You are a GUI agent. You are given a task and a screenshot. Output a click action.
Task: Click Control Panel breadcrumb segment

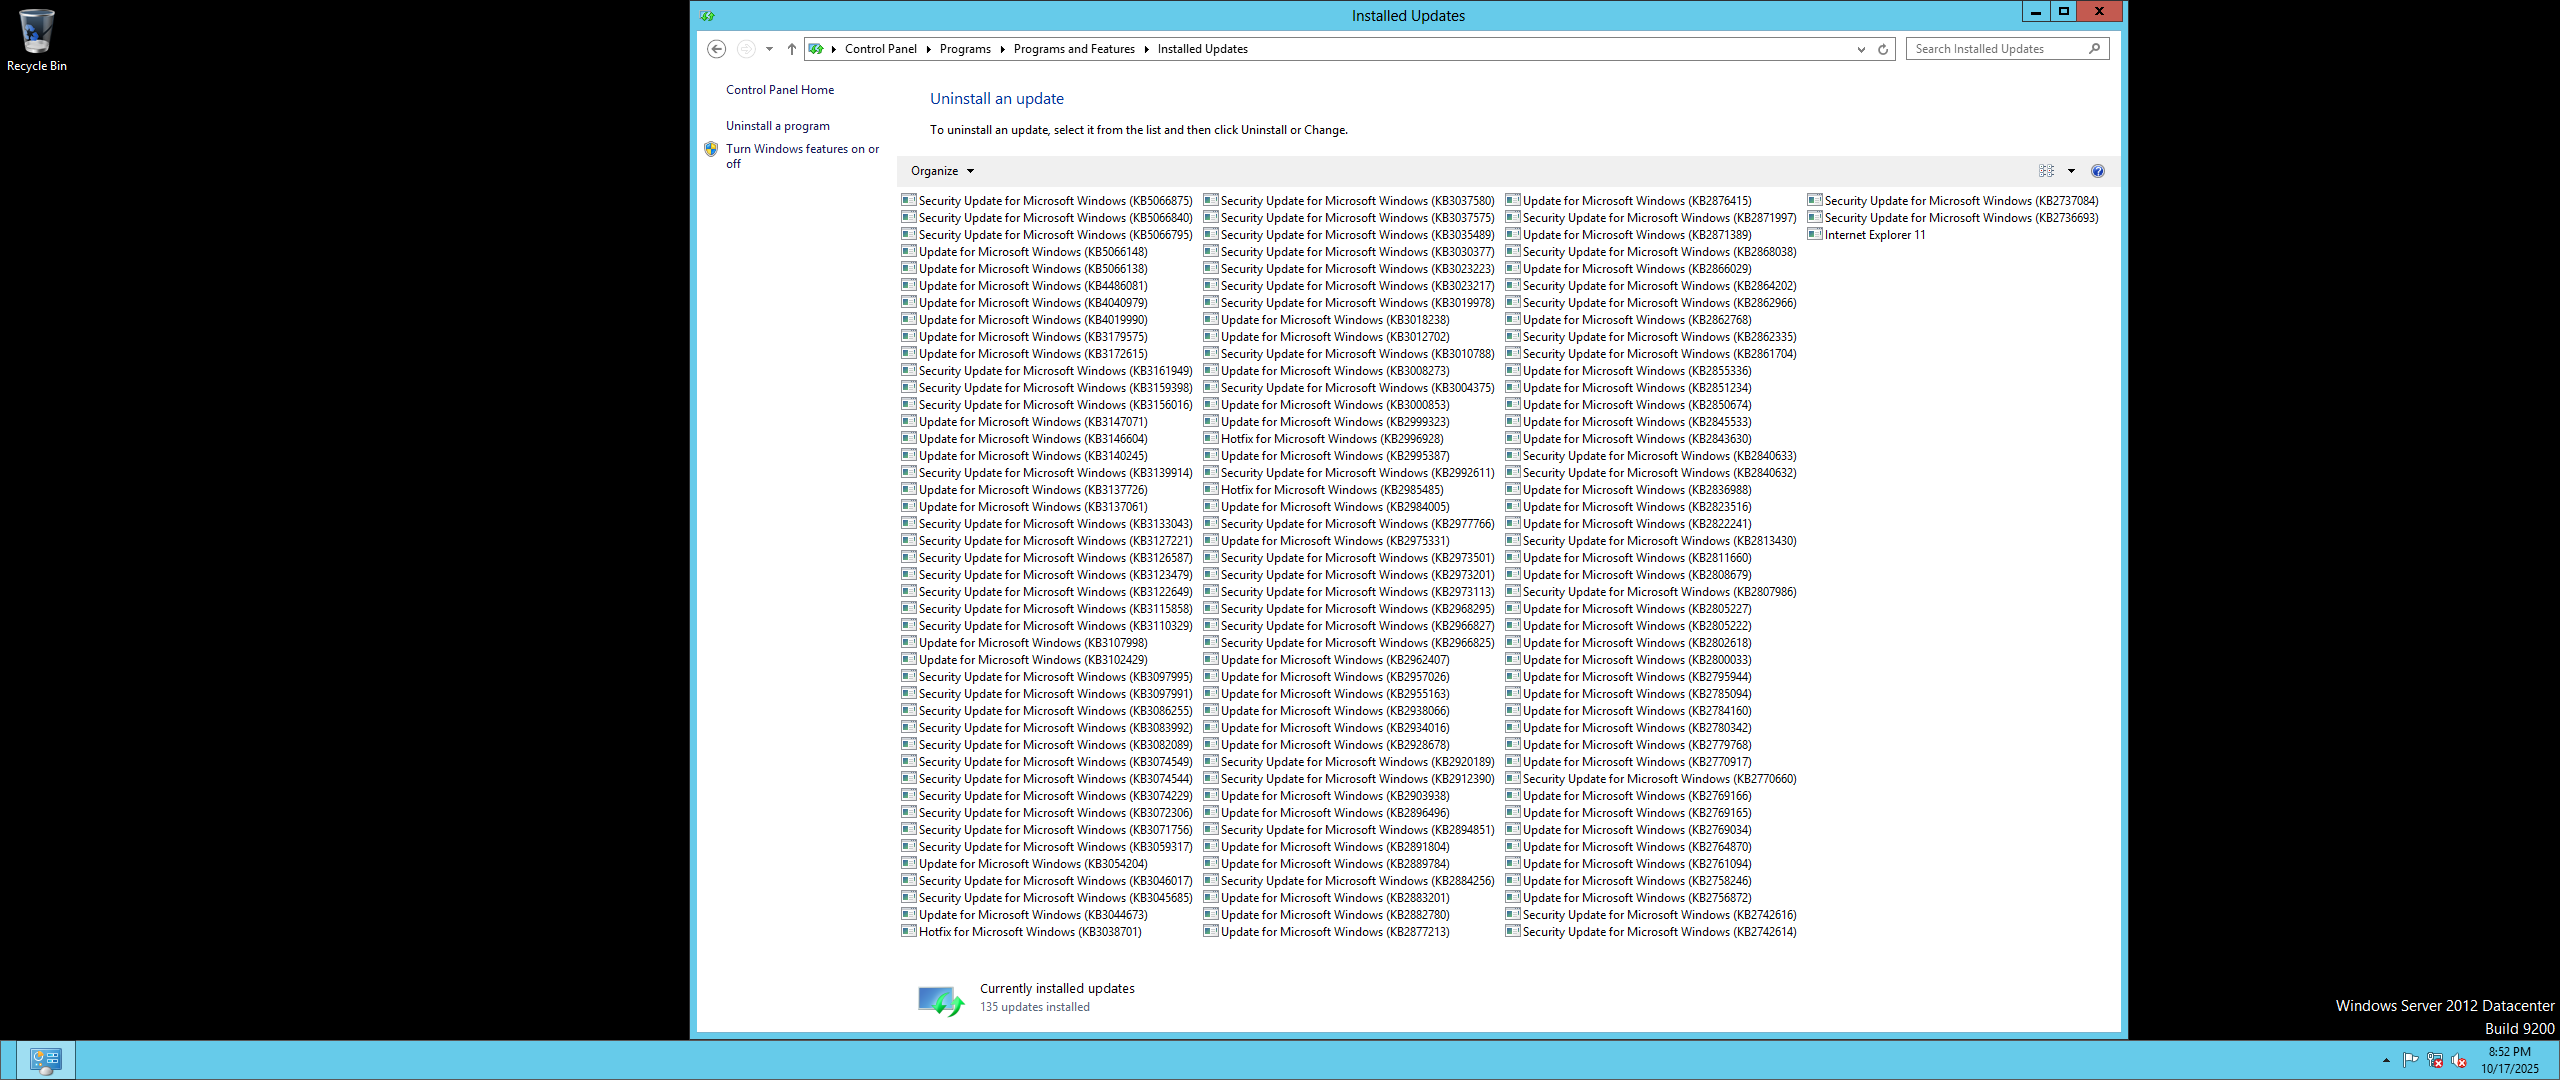click(880, 49)
